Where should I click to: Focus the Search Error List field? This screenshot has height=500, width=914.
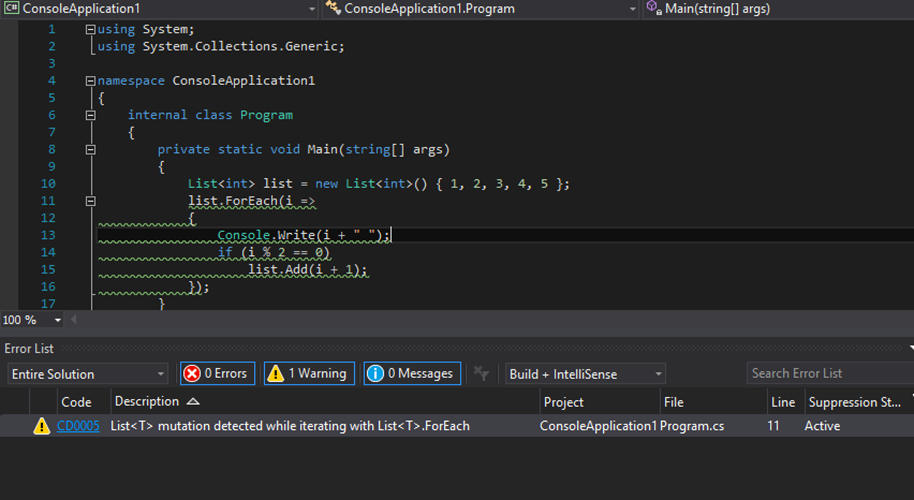point(830,374)
